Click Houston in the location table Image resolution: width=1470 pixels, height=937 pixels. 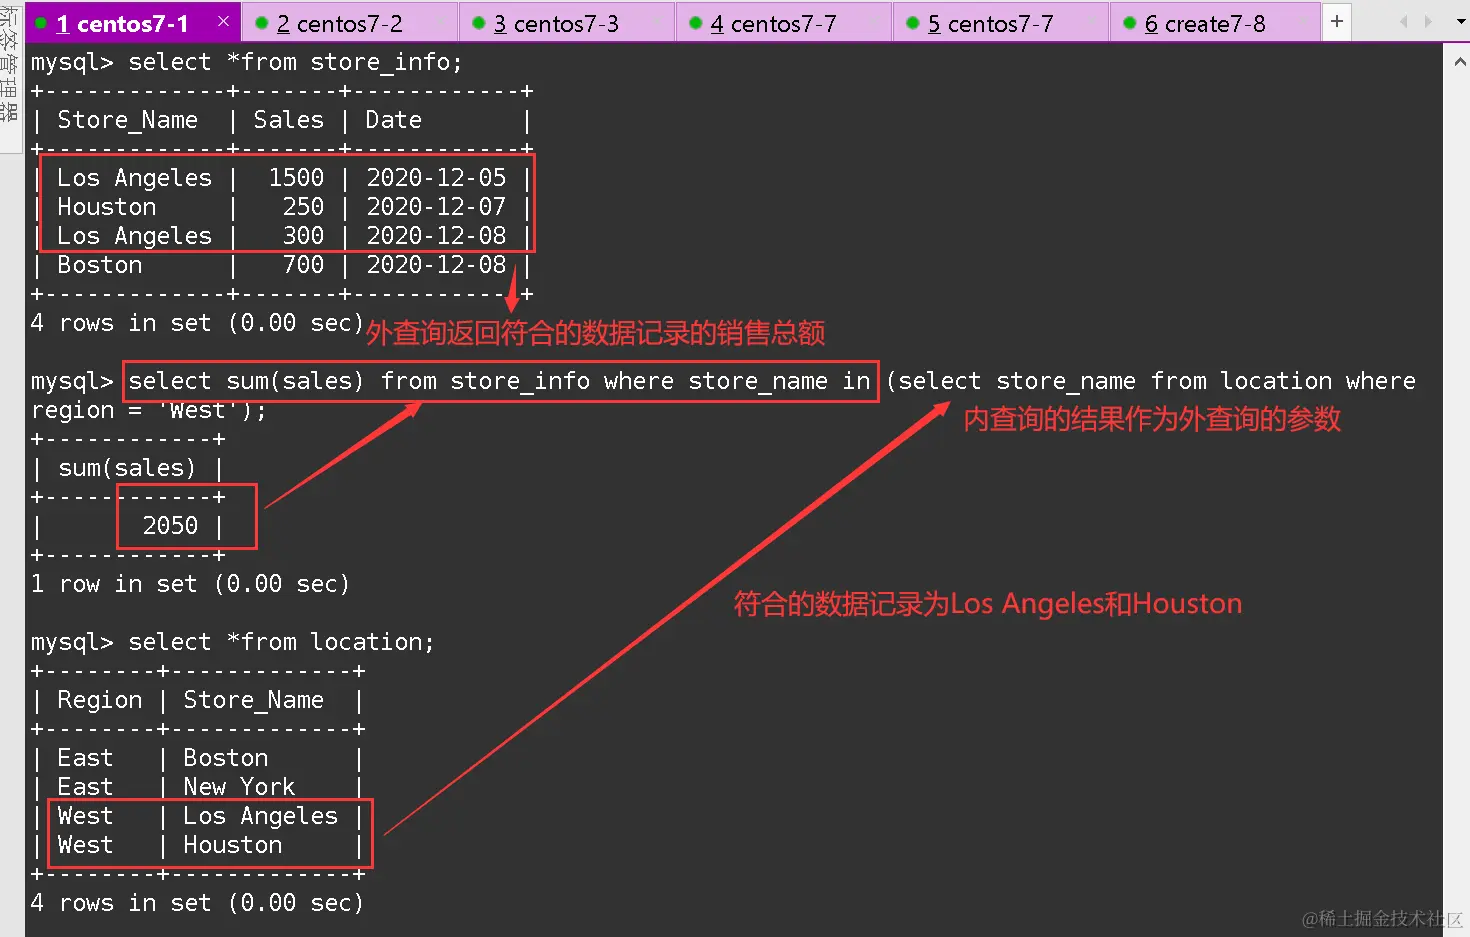click(233, 845)
